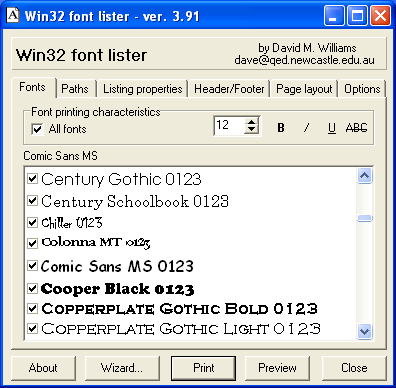
Task: Click the Print button
Action: (204, 368)
